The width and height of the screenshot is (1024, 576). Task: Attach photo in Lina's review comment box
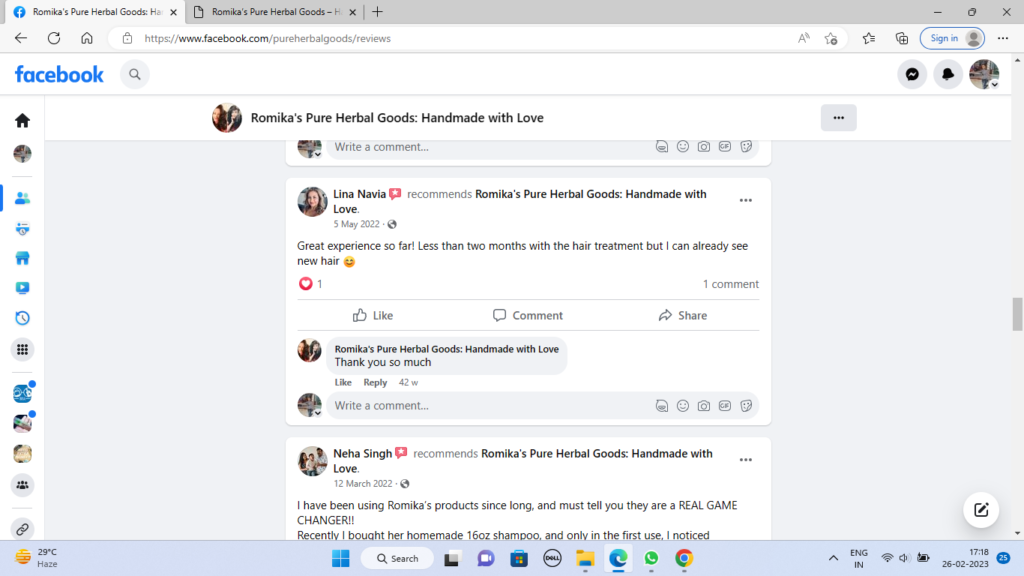[703, 406]
